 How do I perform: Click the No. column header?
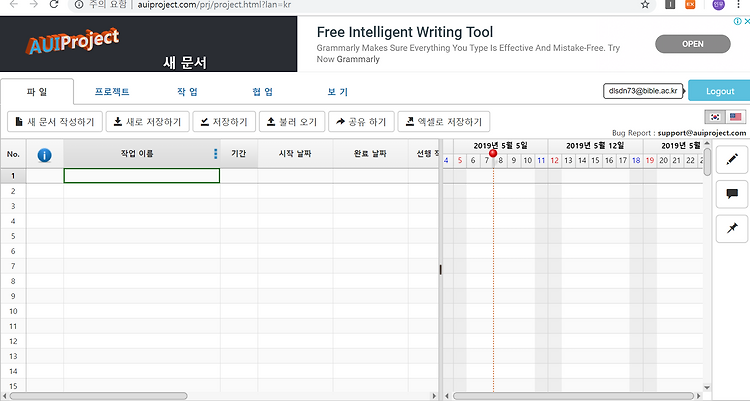pyautogui.click(x=13, y=154)
